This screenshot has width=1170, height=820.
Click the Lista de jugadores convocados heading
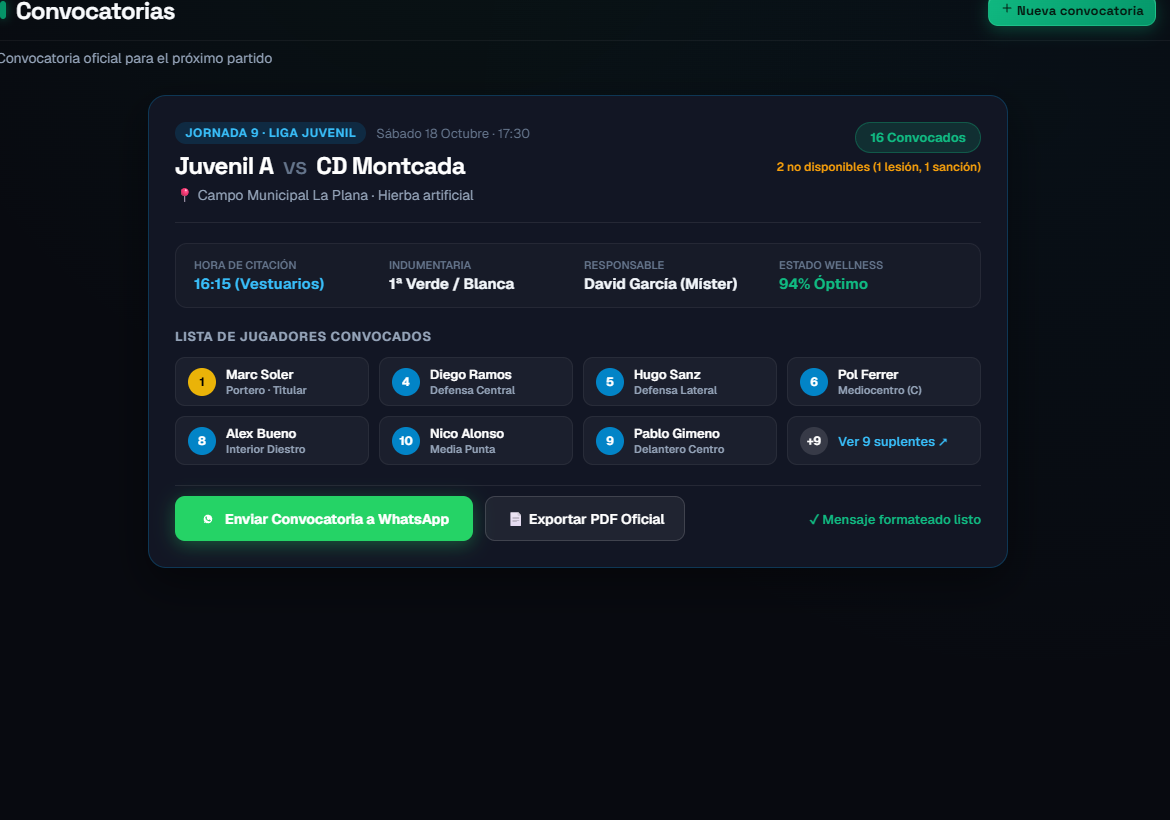point(303,337)
